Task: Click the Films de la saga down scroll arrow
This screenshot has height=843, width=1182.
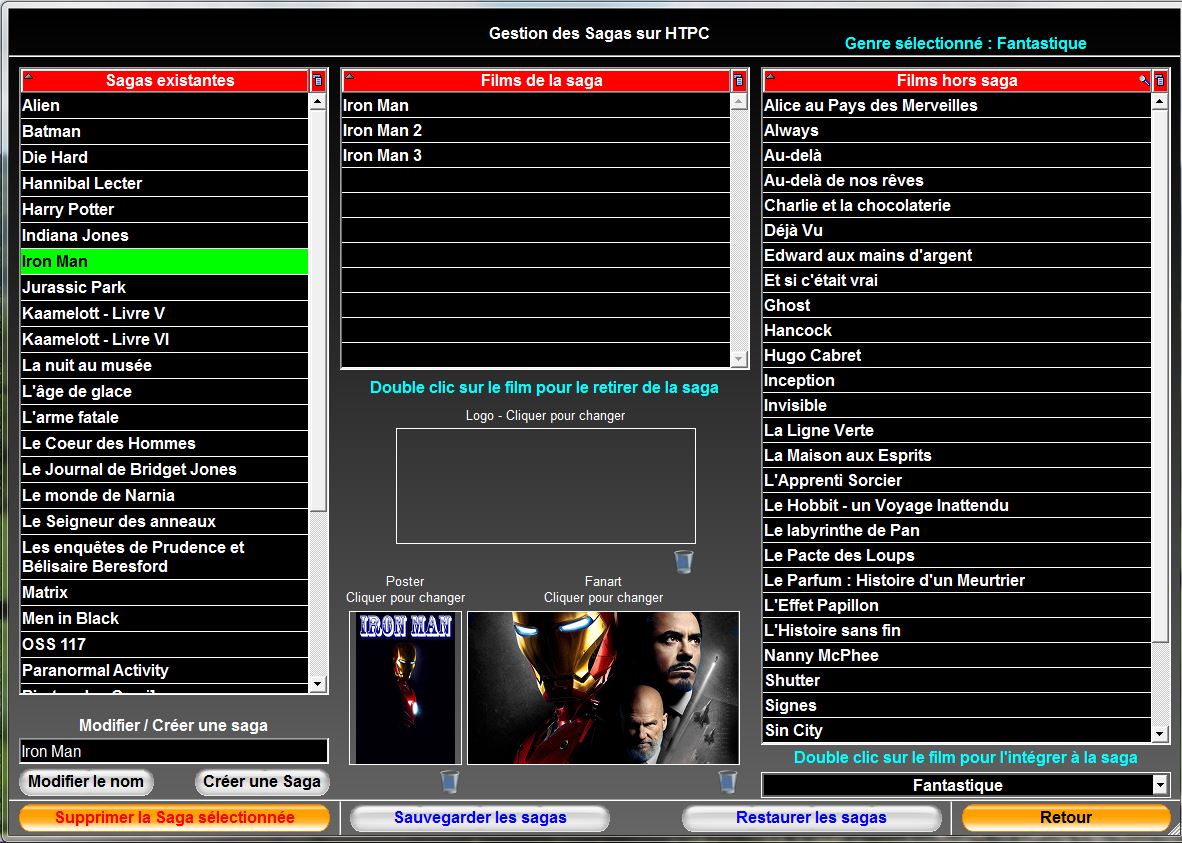Action: (739, 359)
